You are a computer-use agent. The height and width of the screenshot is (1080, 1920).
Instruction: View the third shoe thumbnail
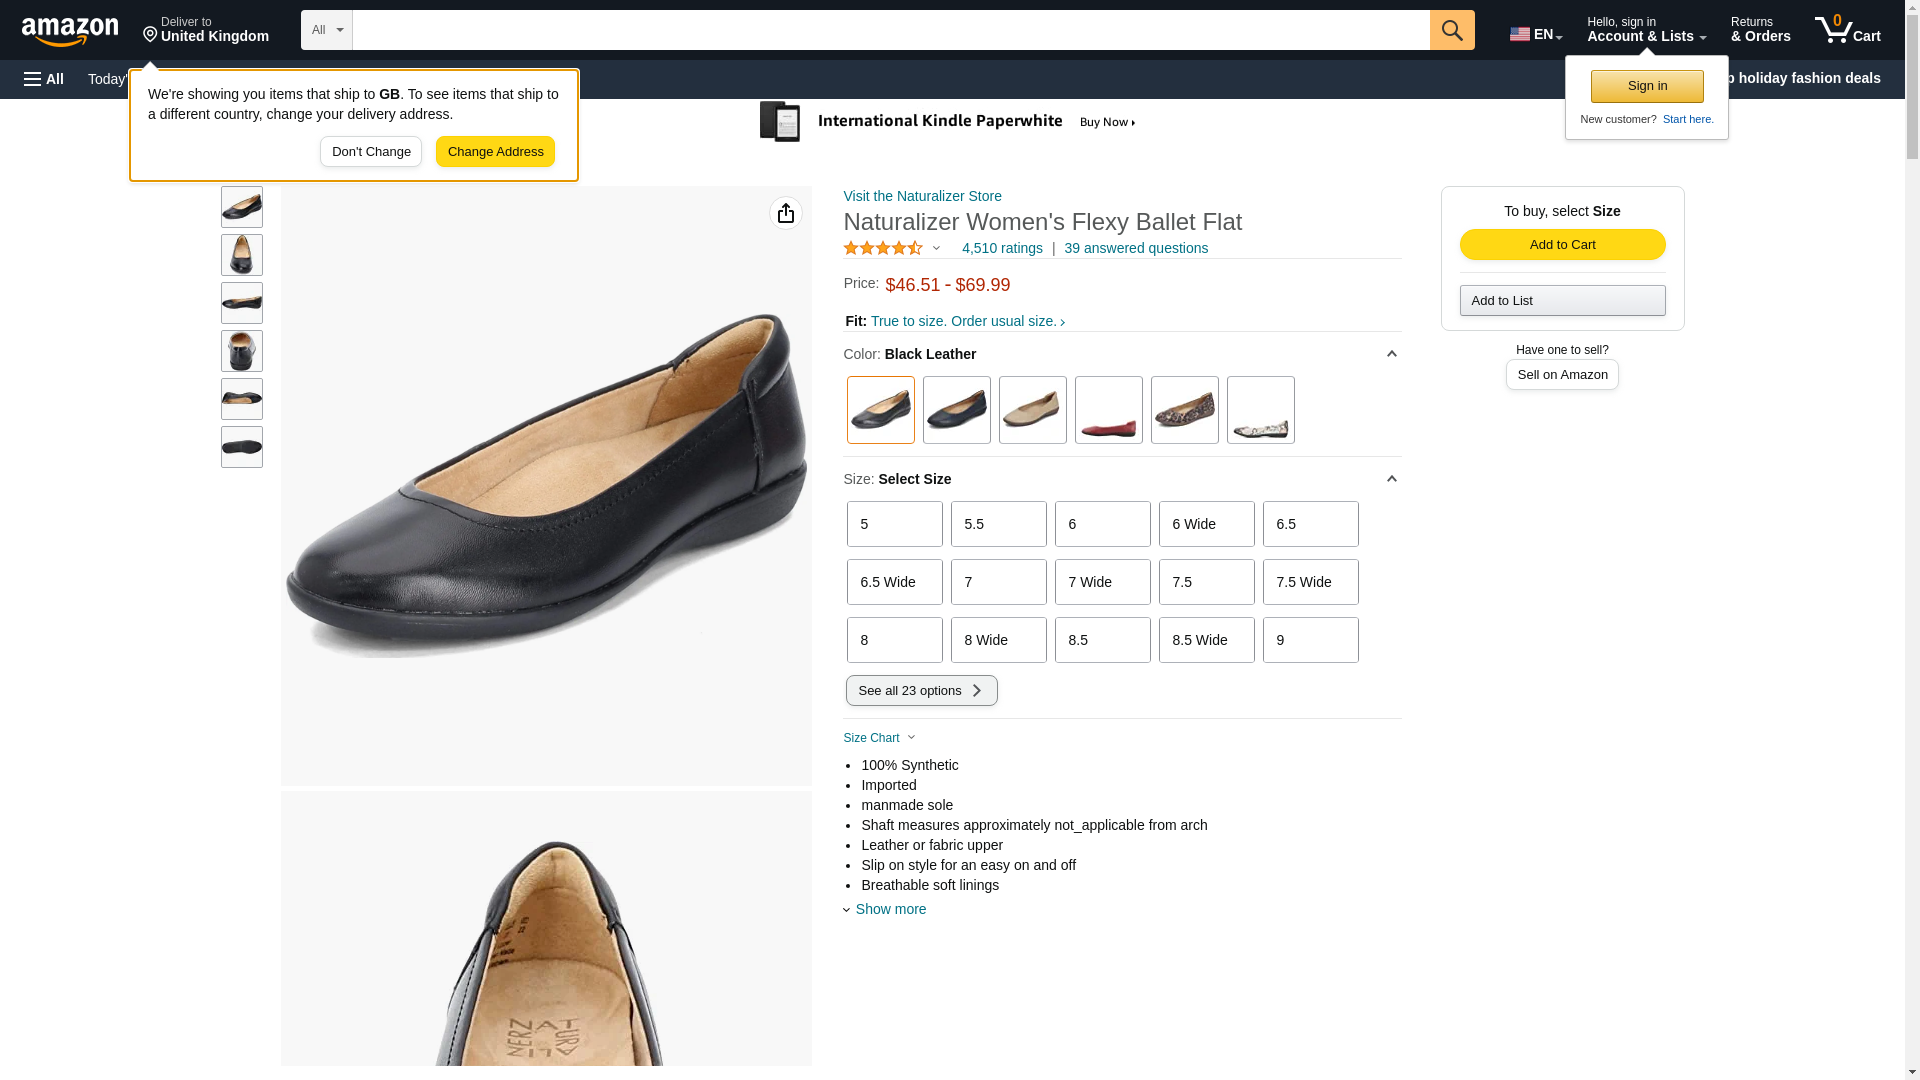[242, 303]
